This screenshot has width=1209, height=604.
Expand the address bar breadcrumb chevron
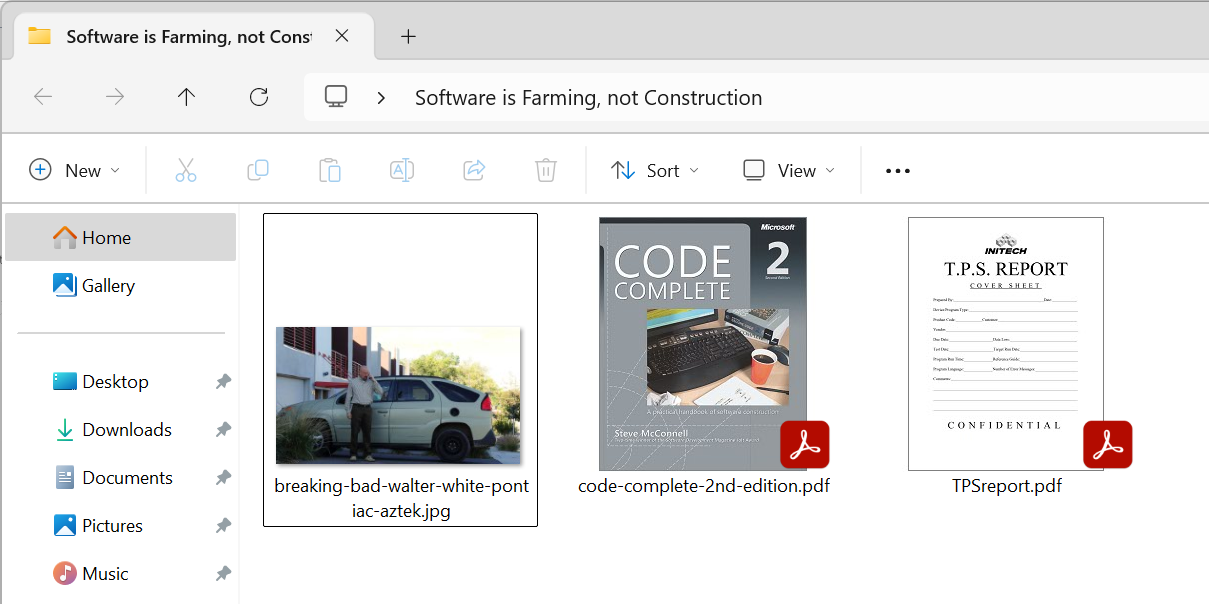[381, 98]
